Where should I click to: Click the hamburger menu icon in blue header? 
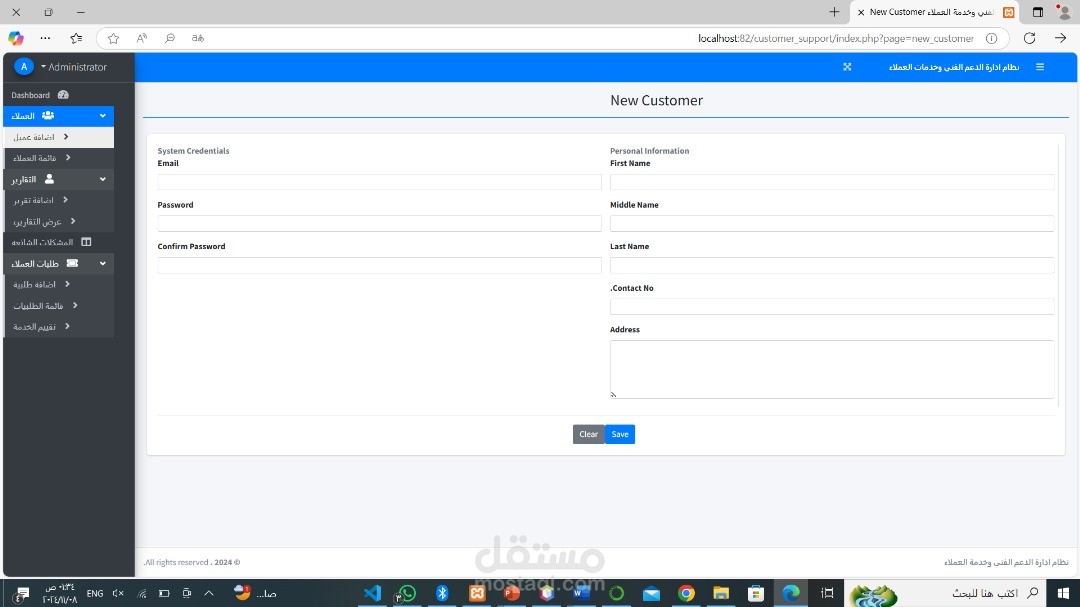click(1040, 67)
